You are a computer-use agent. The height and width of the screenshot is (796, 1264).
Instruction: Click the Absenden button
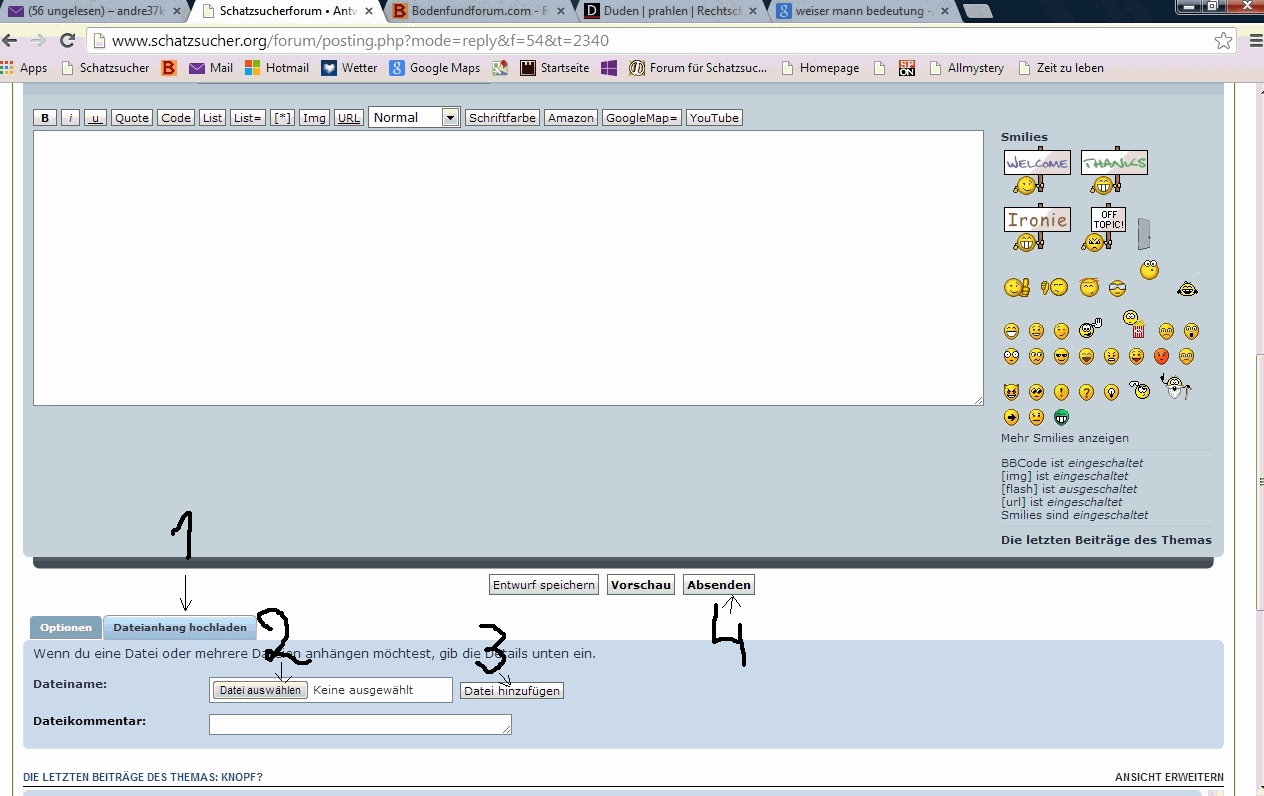pos(718,585)
